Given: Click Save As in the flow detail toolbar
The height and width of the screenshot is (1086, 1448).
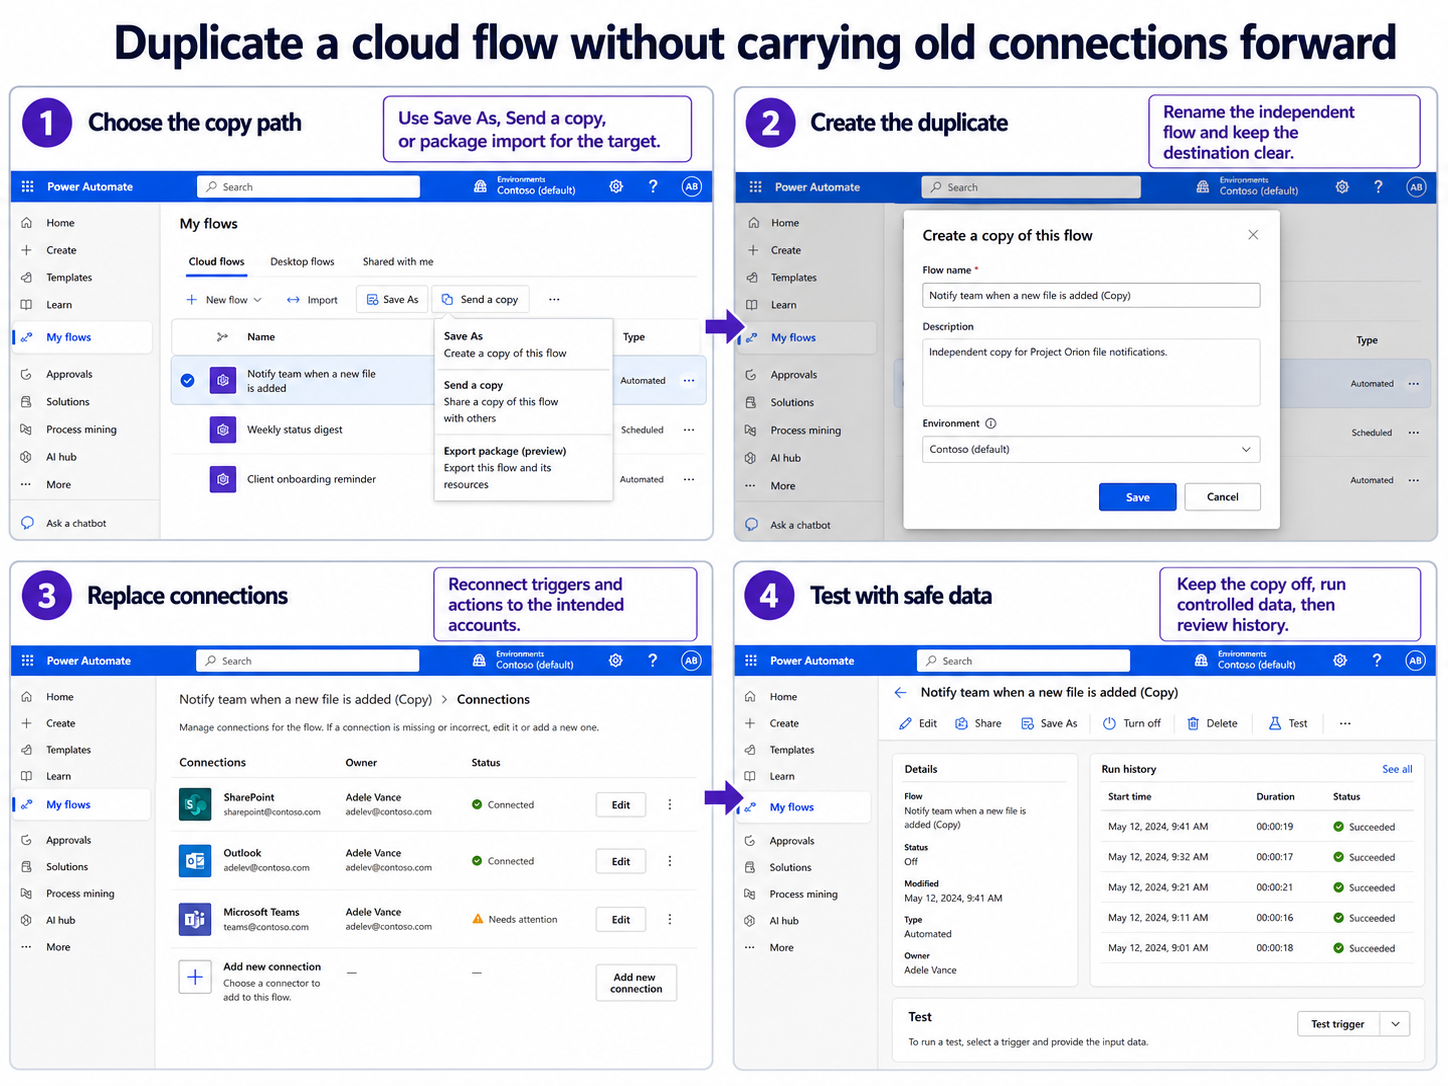Looking at the screenshot, I should coord(1049,723).
